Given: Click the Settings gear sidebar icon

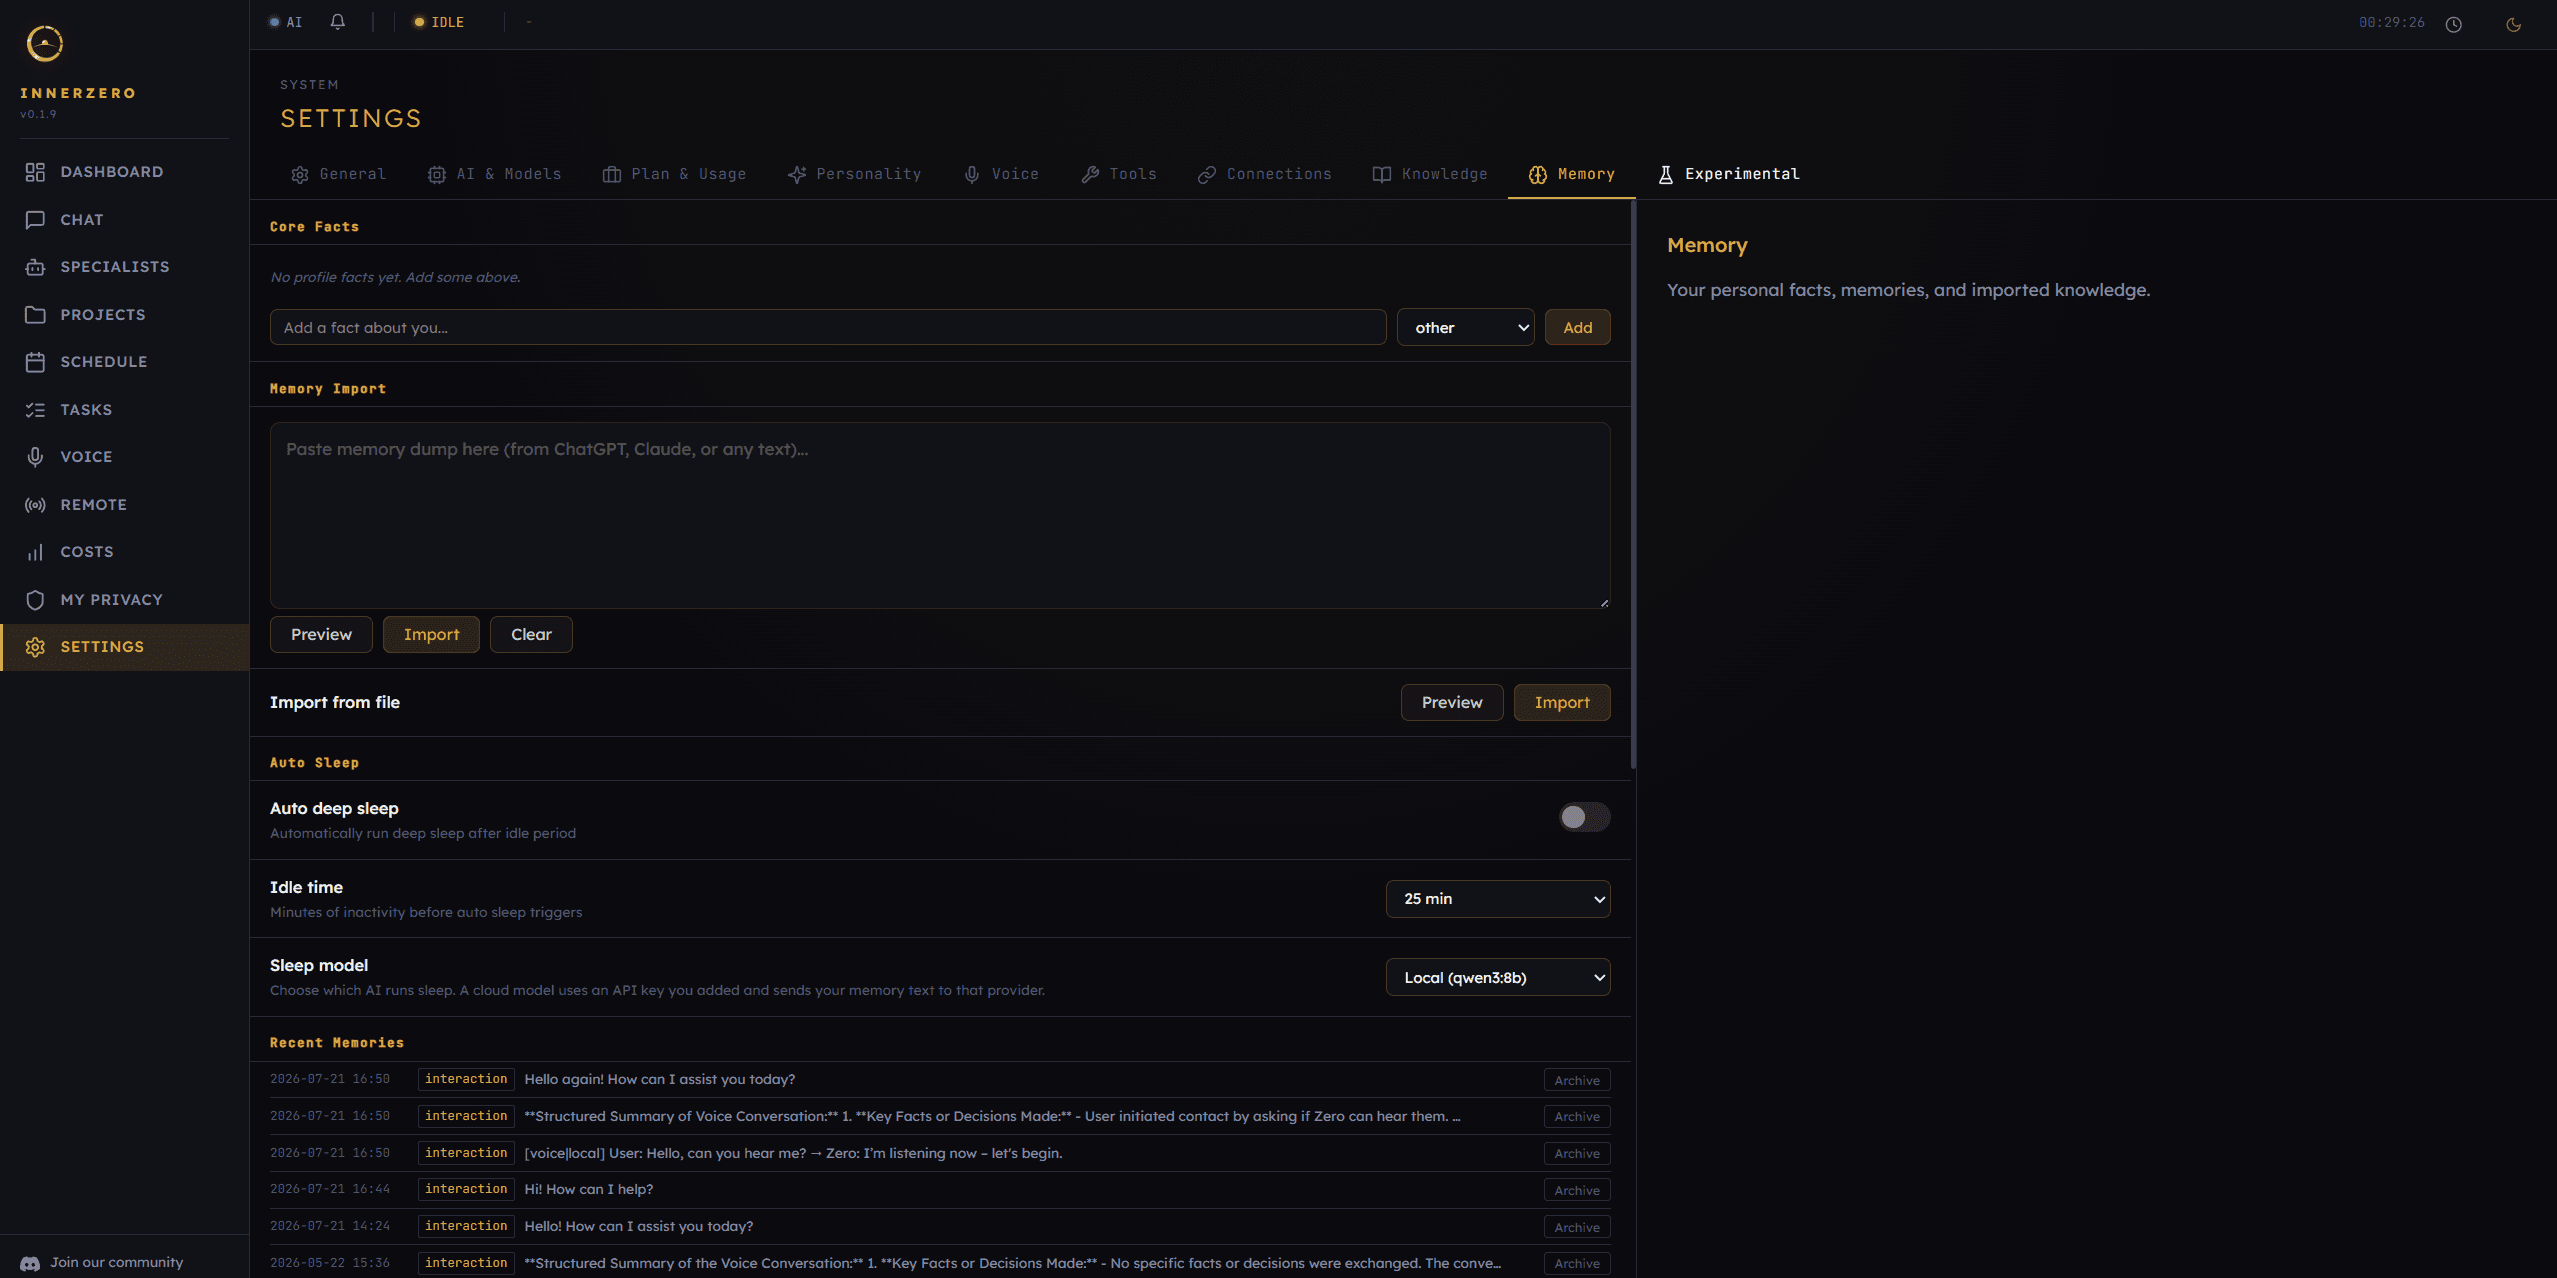Looking at the screenshot, I should pyautogui.click(x=35, y=647).
